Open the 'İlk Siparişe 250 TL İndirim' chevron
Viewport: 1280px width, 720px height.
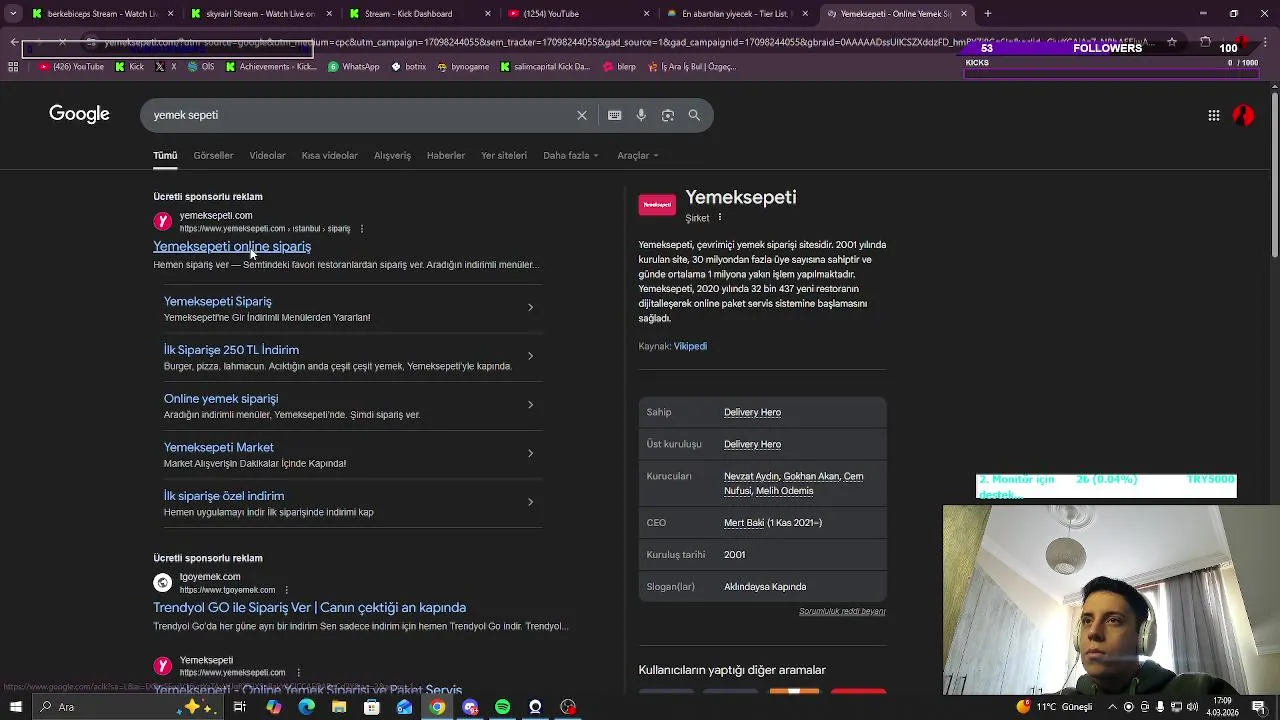[x=530, y=356]
